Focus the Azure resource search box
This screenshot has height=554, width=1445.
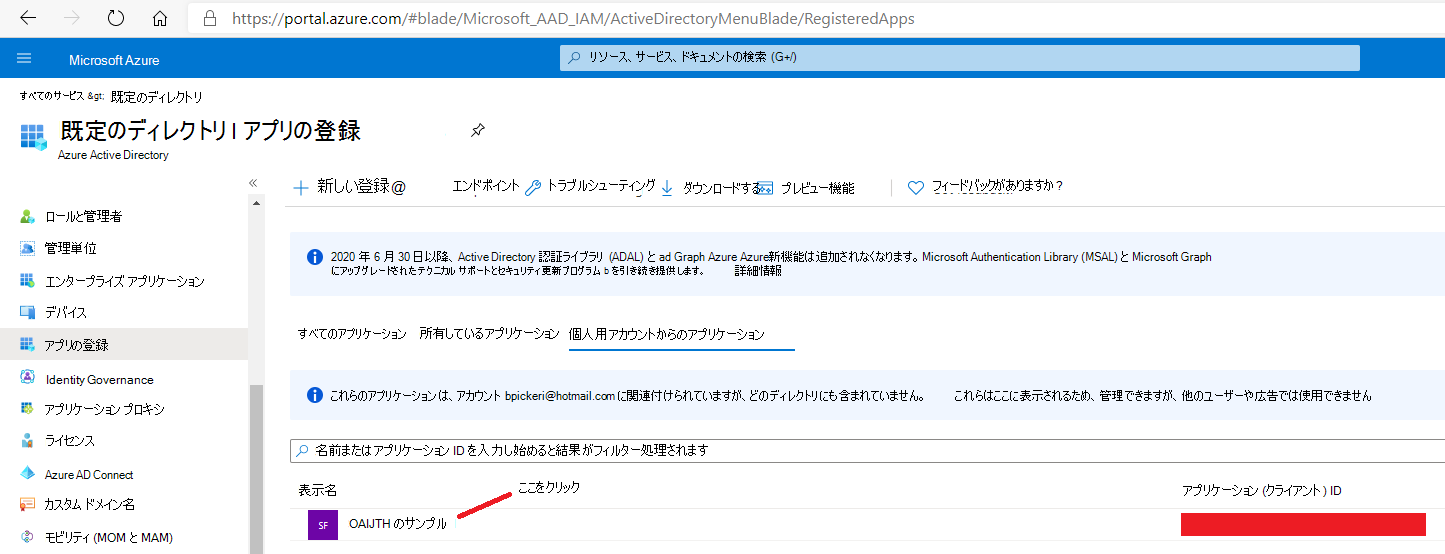tap(960, 58)
